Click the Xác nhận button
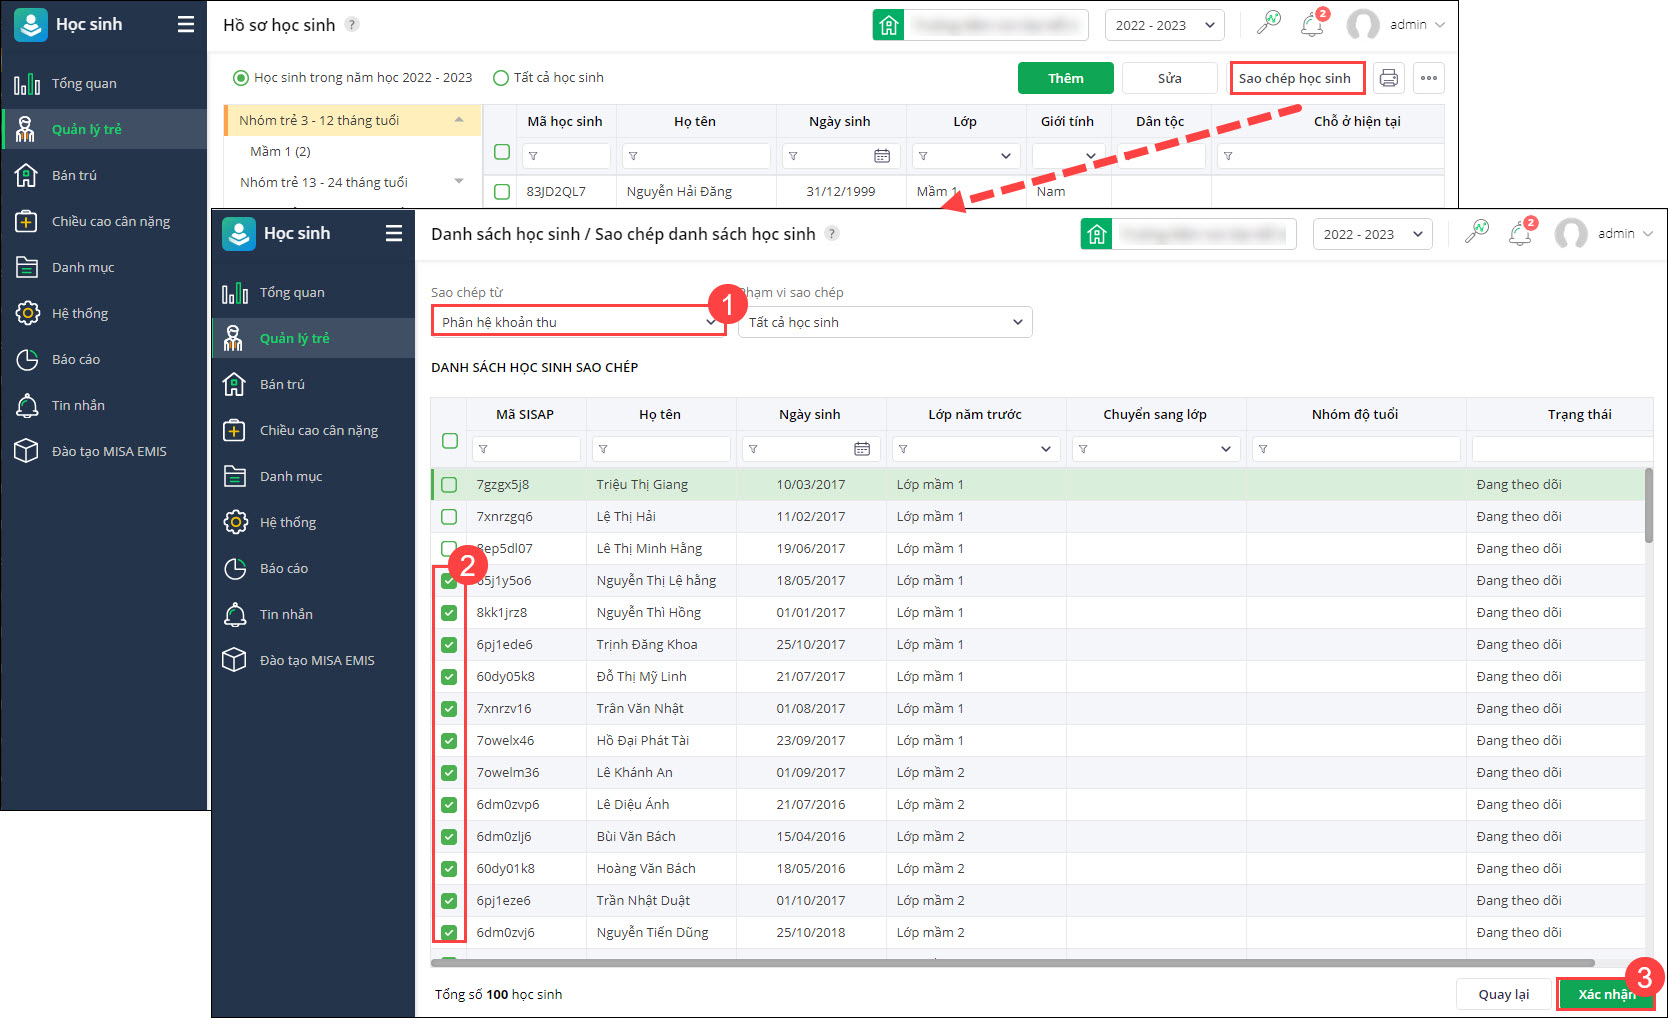 (x=1605, y=994)
